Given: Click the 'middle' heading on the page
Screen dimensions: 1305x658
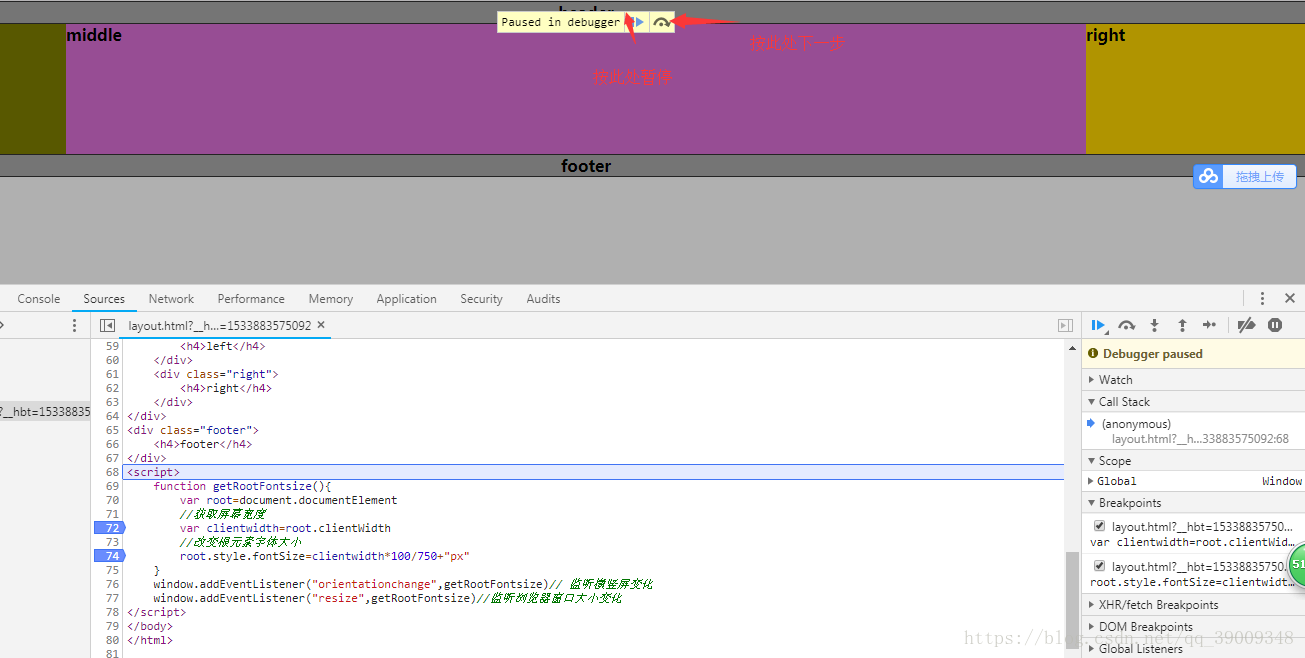Looking at the screenshot, I should pyautogui.click(x=94, y=35).
